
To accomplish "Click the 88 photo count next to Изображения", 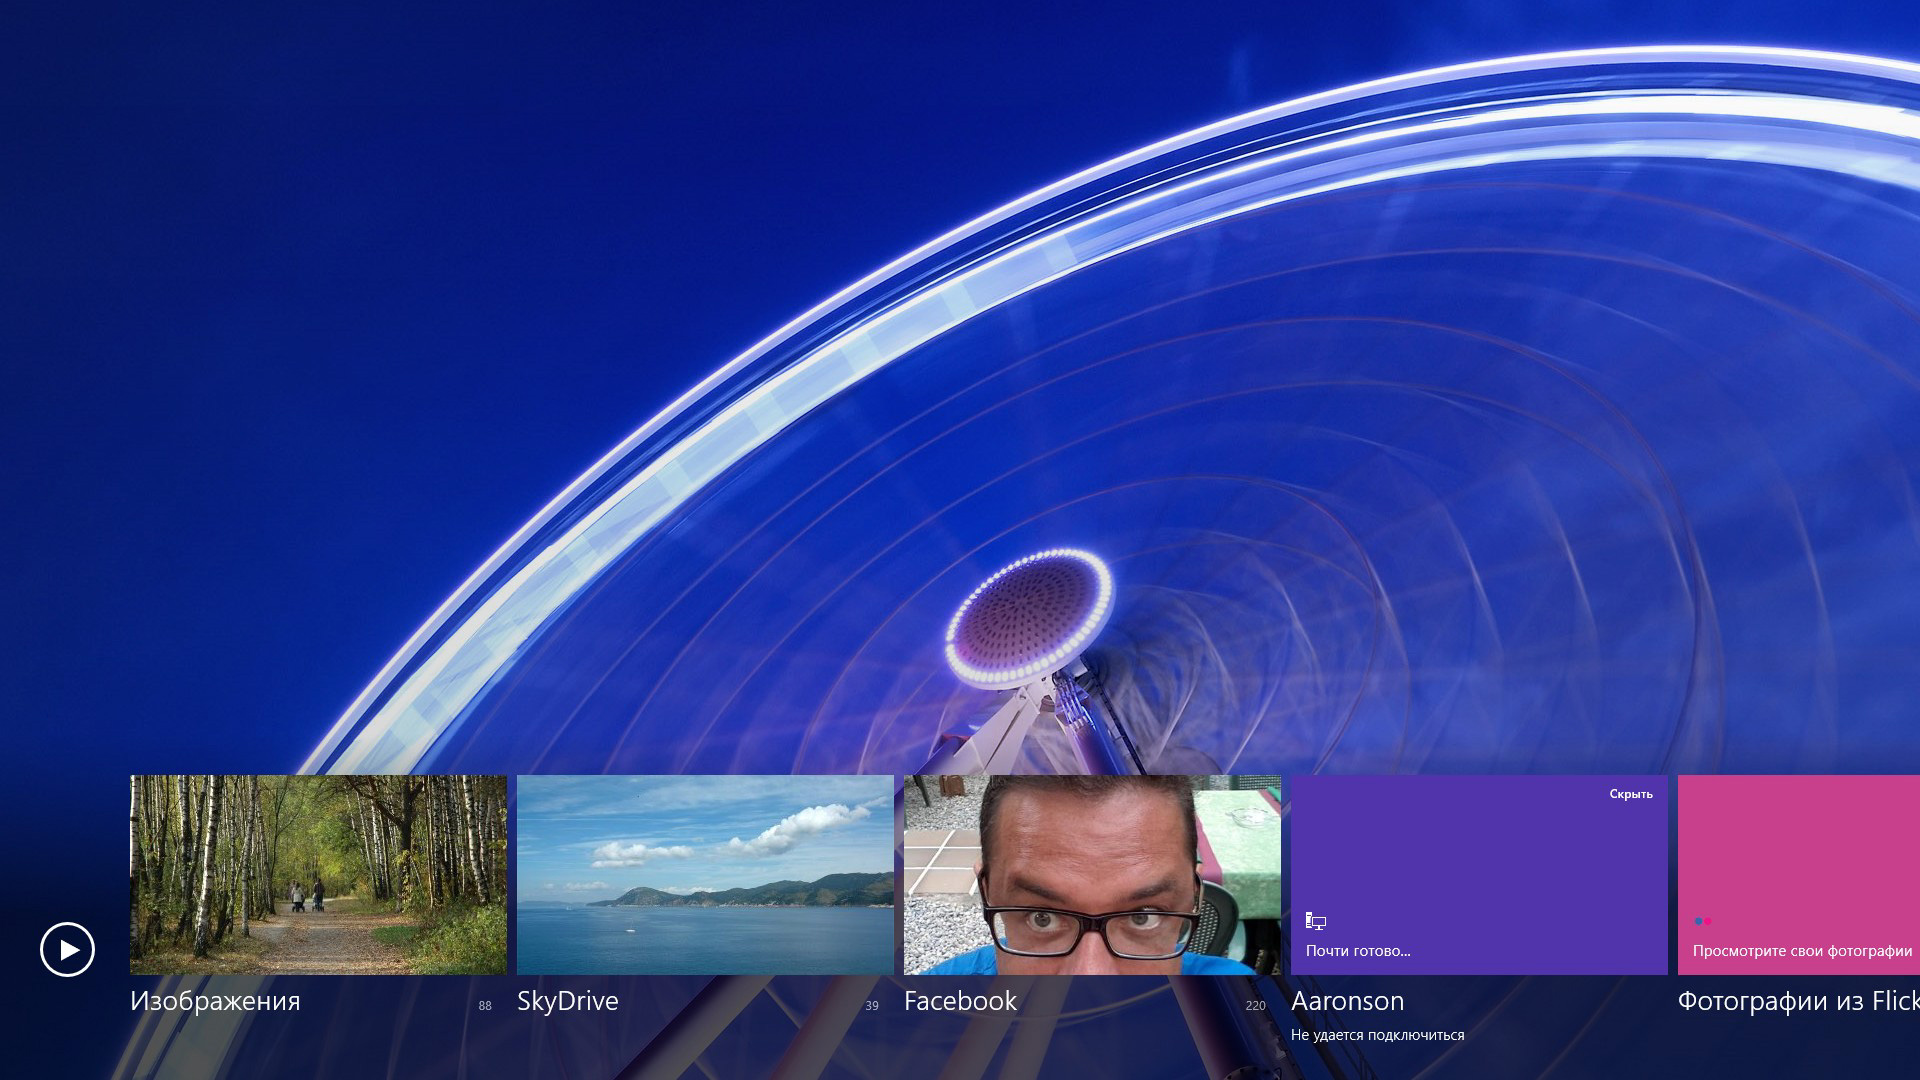I will point(485,1006).
